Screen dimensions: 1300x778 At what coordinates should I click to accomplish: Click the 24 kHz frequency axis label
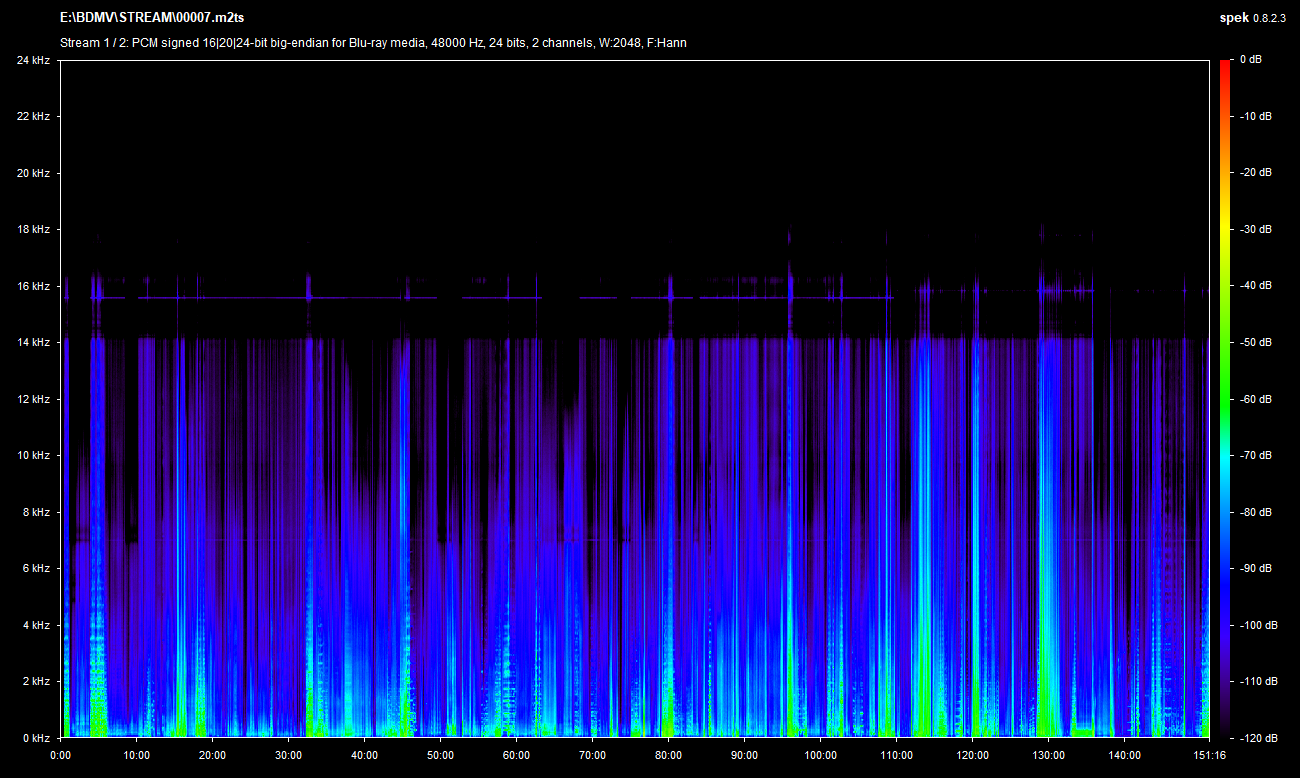click(33, 60)
